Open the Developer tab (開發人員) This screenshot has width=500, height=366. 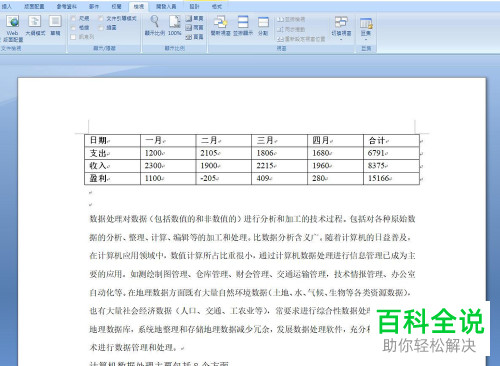[166, 6]
